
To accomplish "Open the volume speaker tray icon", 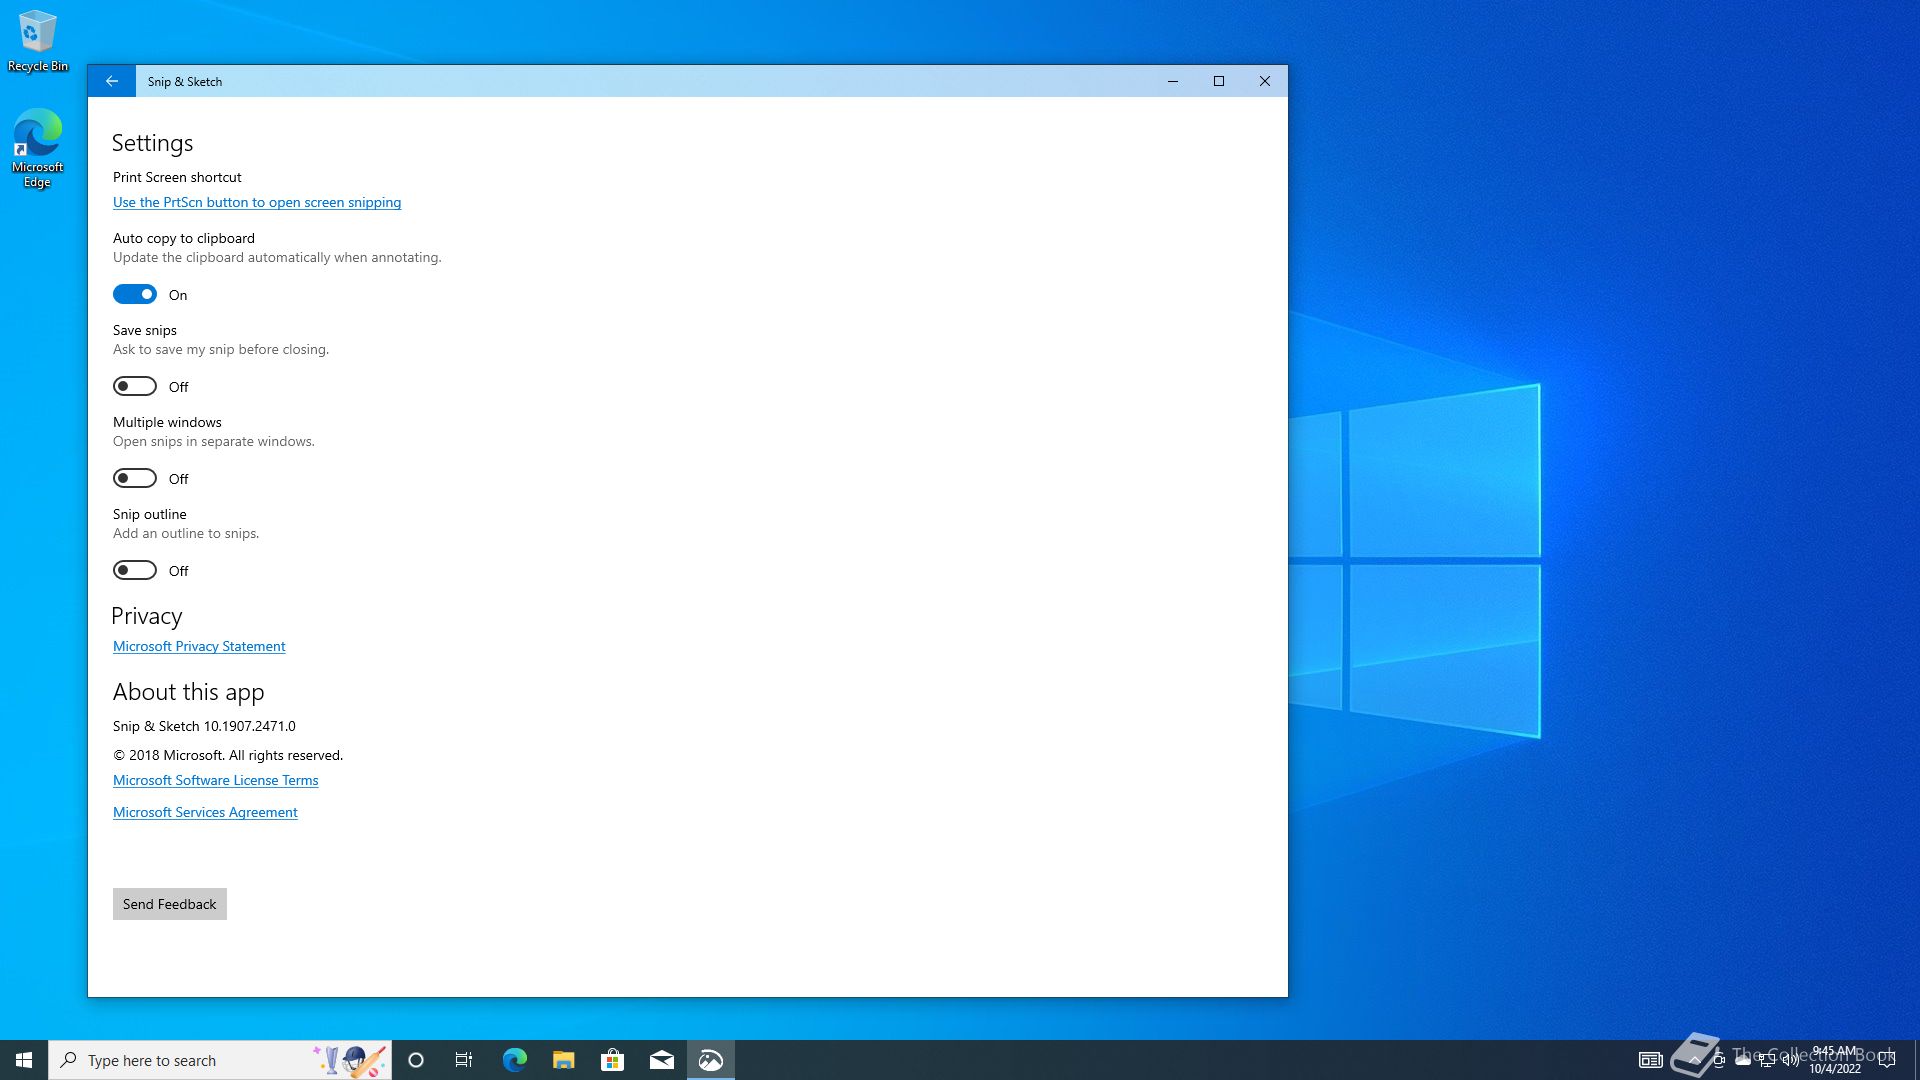I will tap(1791, 1060).
